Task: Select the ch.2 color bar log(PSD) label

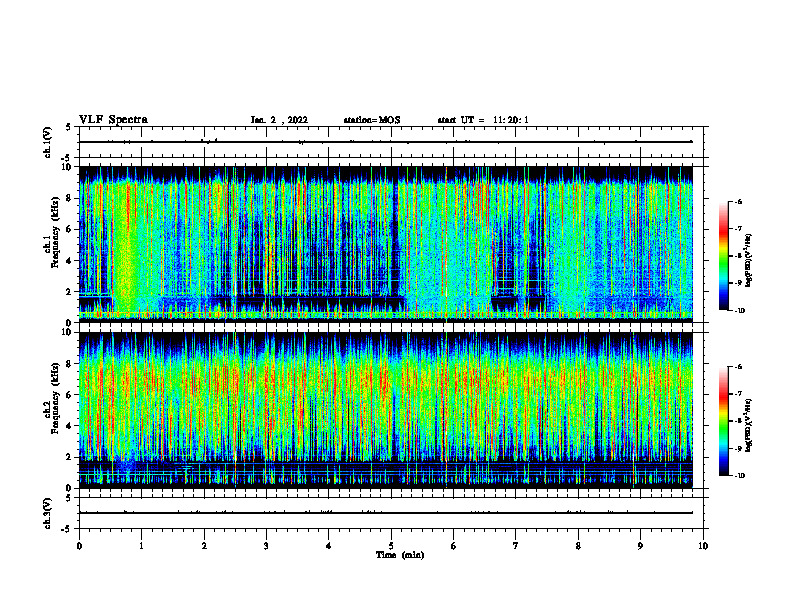Action: tap(749, 426)
